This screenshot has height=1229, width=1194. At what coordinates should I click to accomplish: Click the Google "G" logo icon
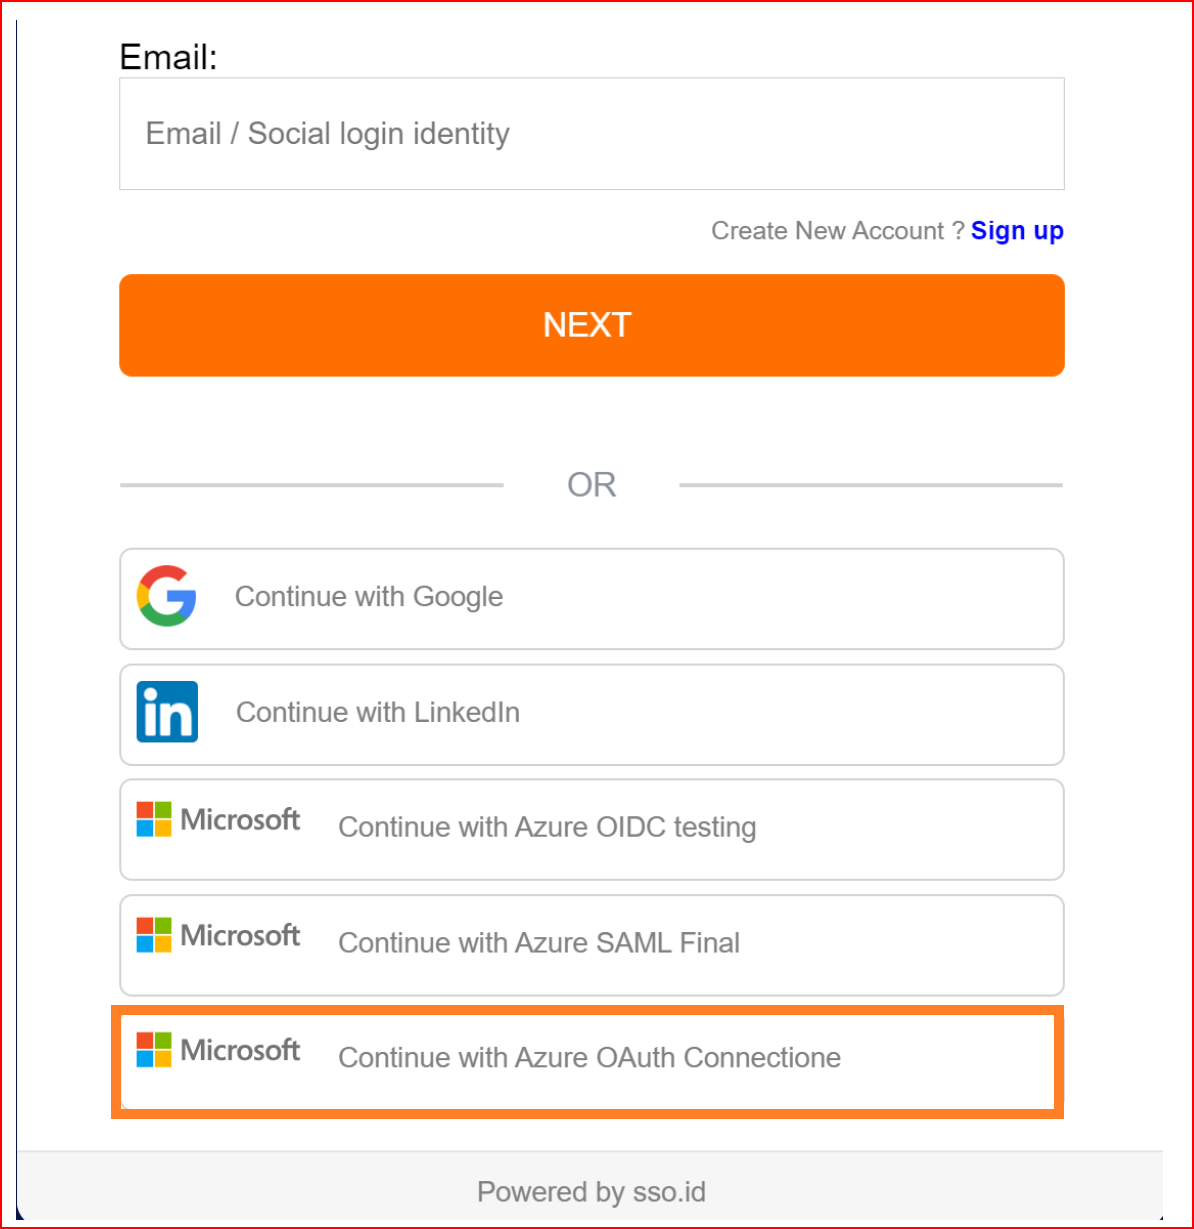166,596
